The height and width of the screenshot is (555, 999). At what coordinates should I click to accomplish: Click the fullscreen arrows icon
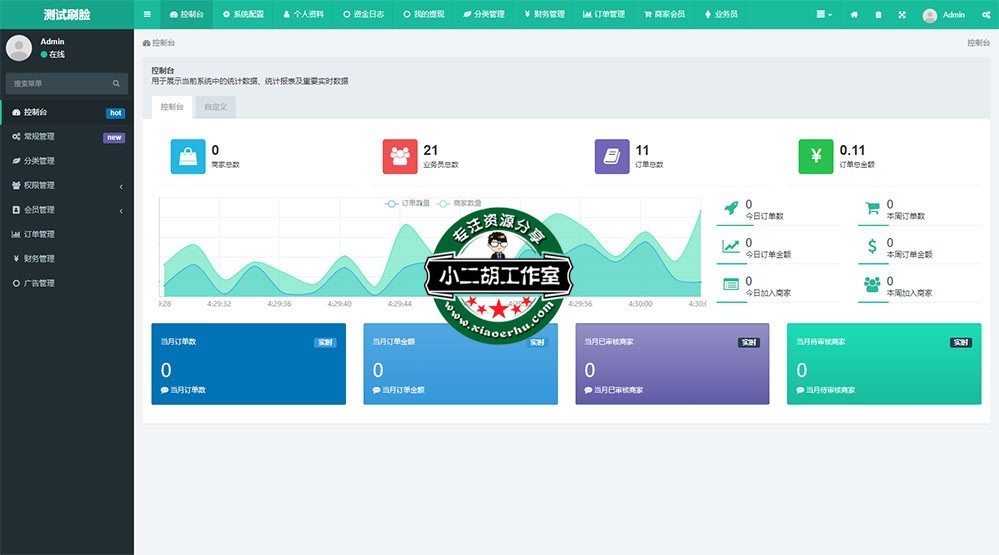(x=902, y=15)
